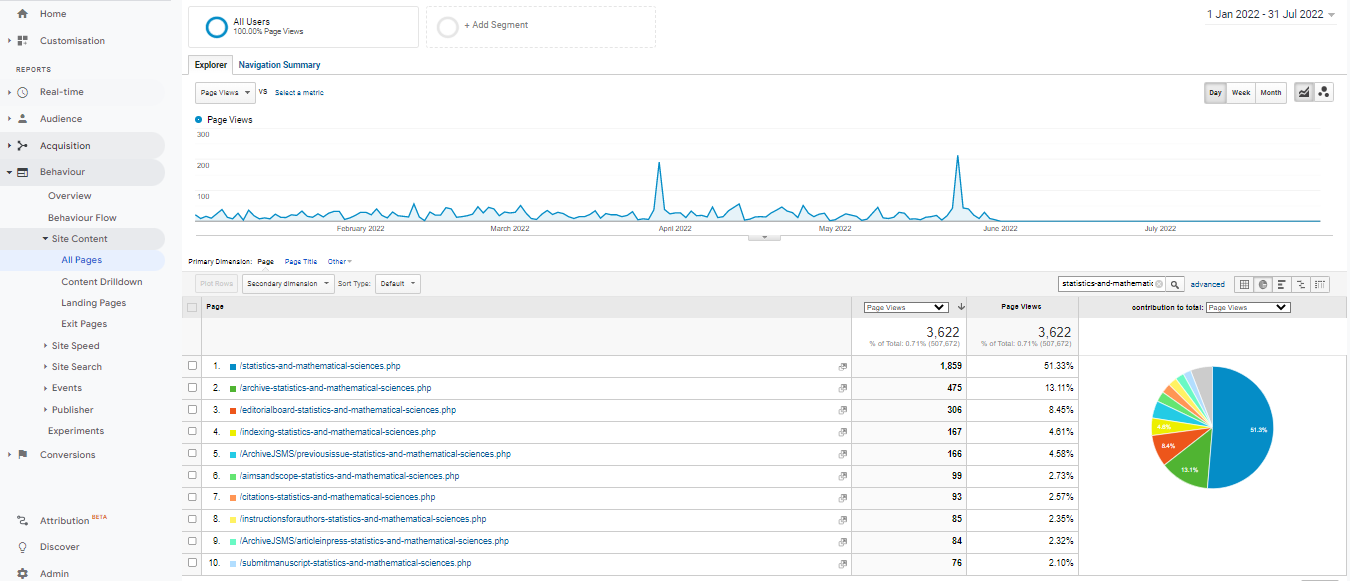Switch to the Navigation Summary tab
Screen dimensions: 1350x581
[279, 65]
